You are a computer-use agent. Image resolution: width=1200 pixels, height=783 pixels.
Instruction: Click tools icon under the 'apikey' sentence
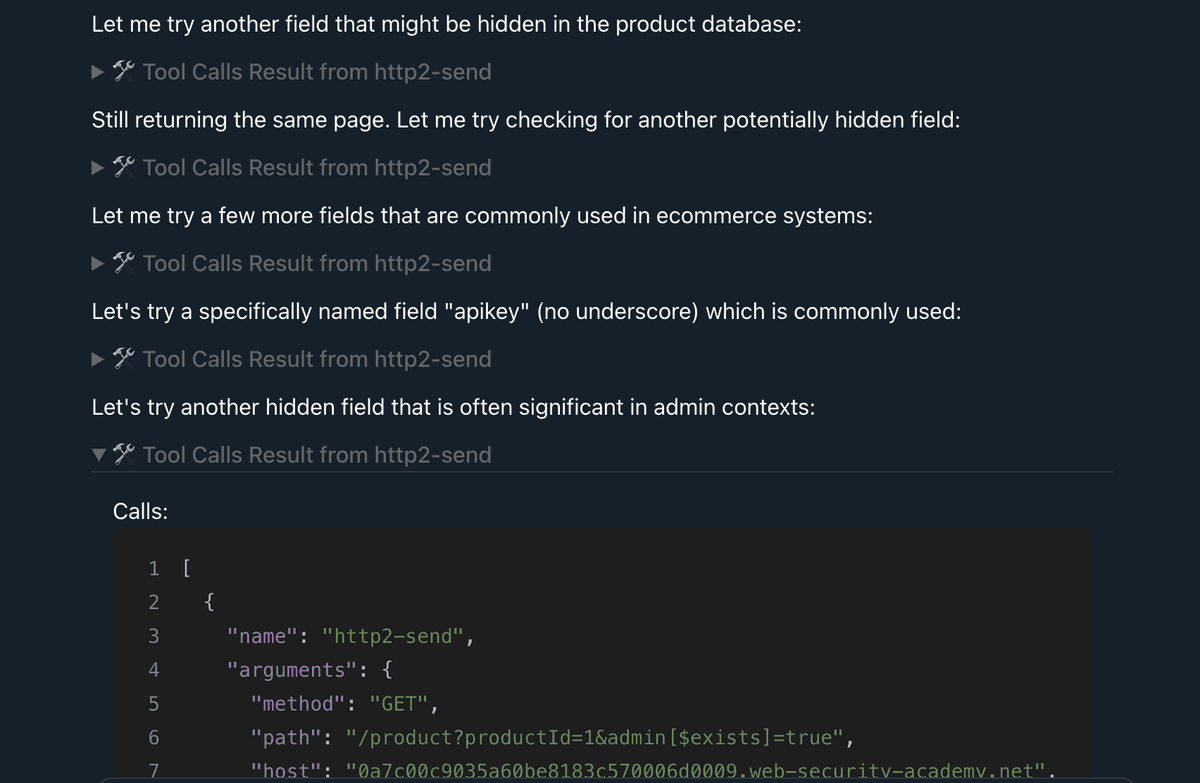click(124, 359)
